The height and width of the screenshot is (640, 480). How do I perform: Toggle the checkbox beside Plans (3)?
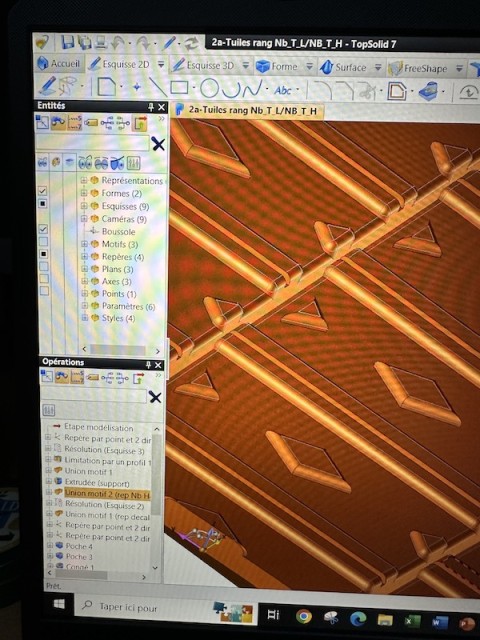coord(44,267)
